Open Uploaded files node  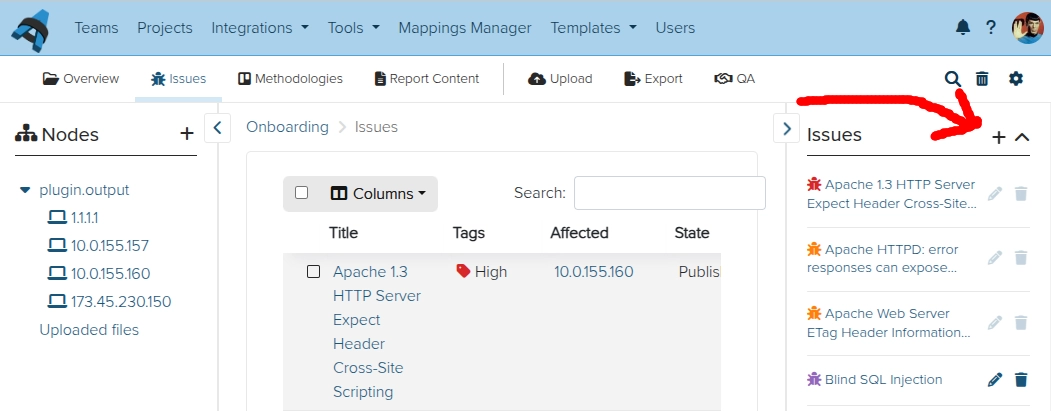[x=89, y=330]
